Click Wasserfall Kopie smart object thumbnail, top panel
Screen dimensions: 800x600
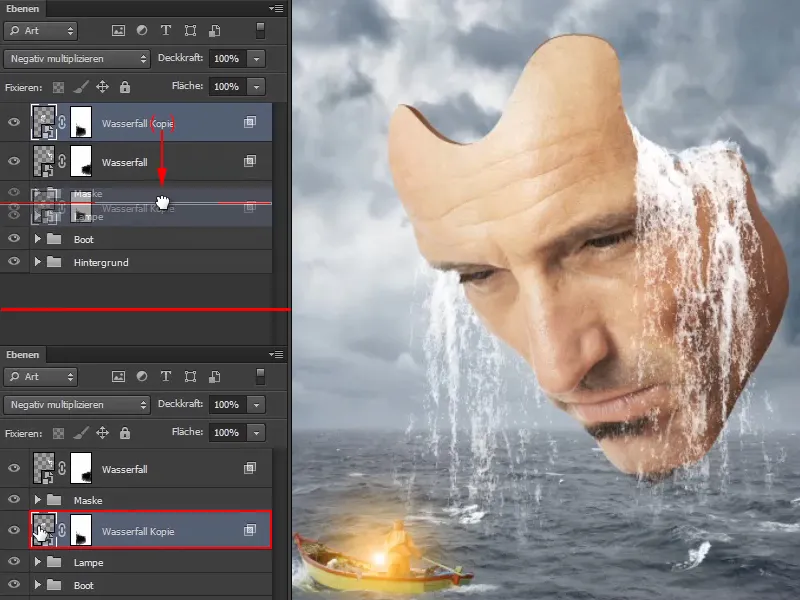pos(44,122)
